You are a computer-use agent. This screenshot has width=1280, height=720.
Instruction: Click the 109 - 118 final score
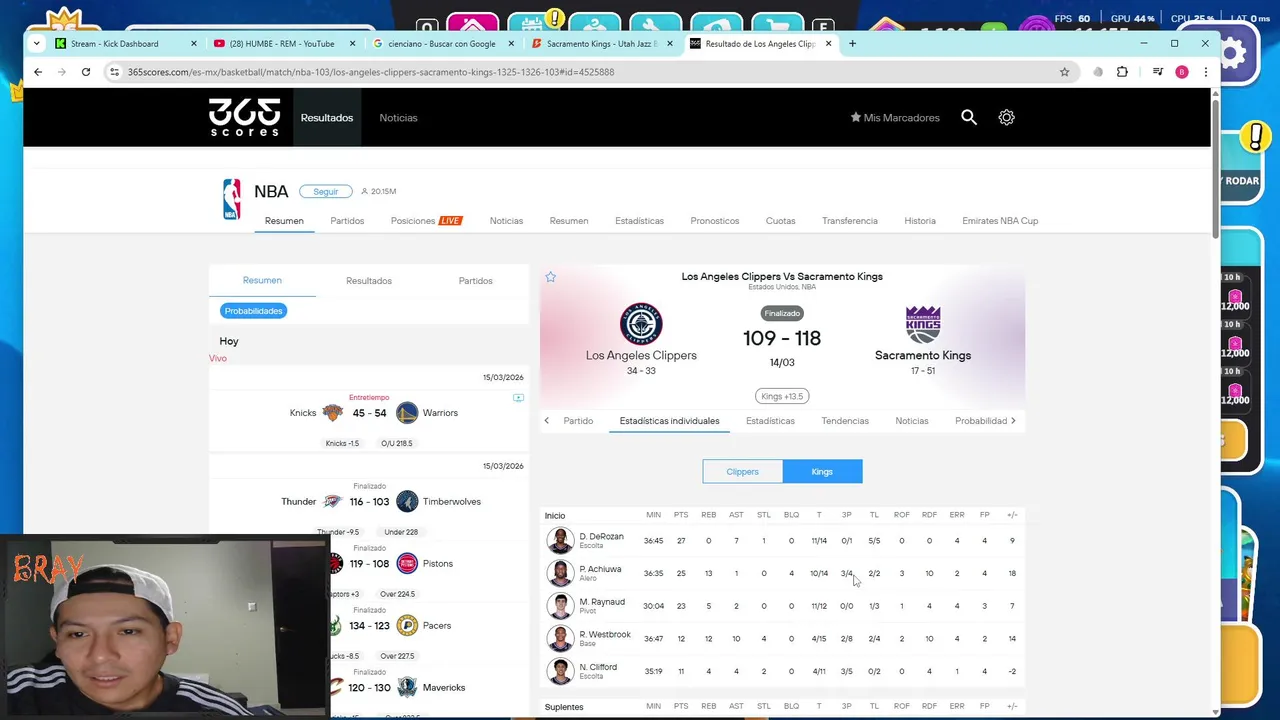coord(782,338)
